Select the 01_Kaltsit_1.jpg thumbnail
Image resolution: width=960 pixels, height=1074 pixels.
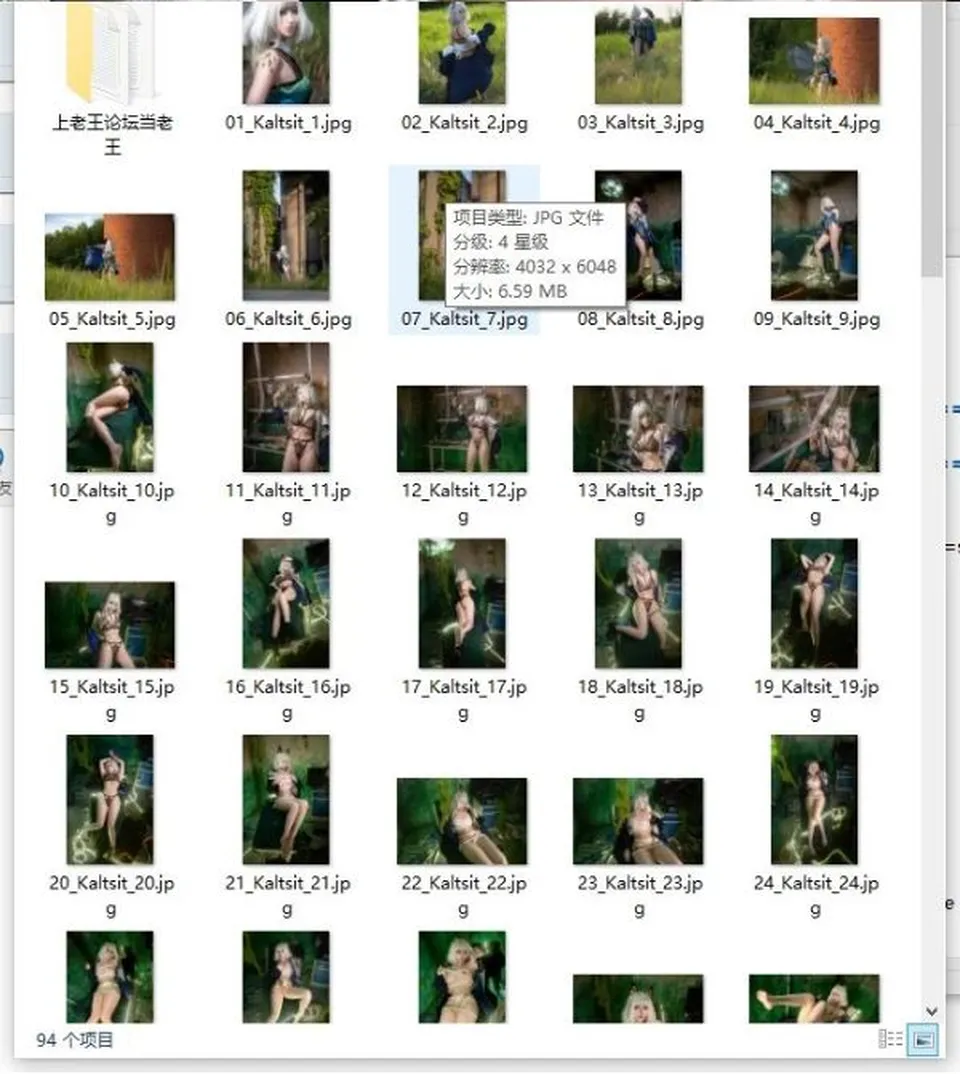click(x=286, y=53)
